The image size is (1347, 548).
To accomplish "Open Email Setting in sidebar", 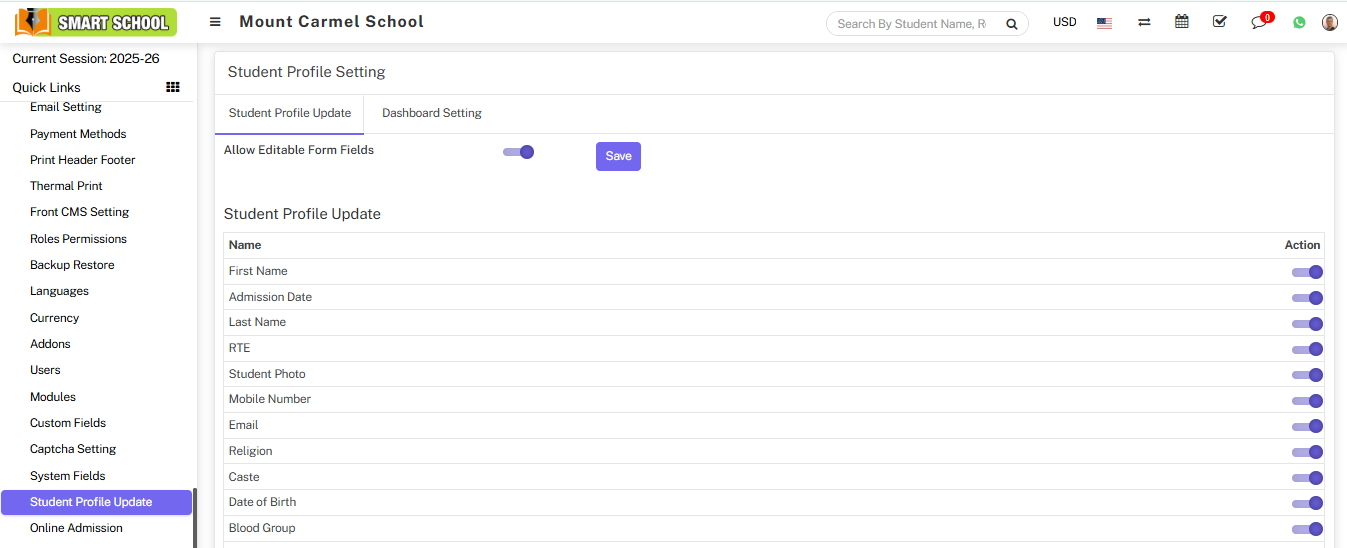I will click(66, 107).
